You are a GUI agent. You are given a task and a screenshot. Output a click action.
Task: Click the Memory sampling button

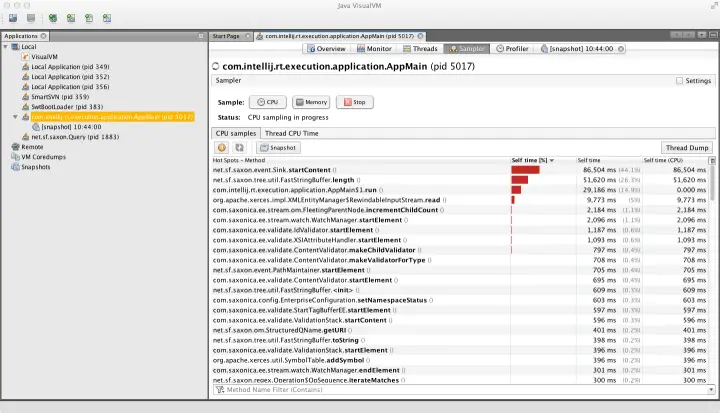[311, 102]
